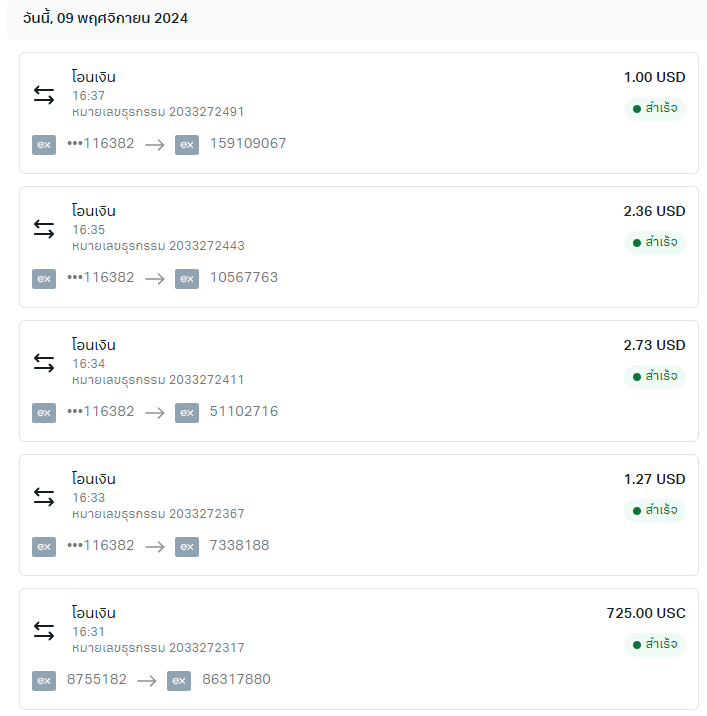Click transfer arrows icon for 1.00 USD transaction
707x716 pixels.
point(44,95)
